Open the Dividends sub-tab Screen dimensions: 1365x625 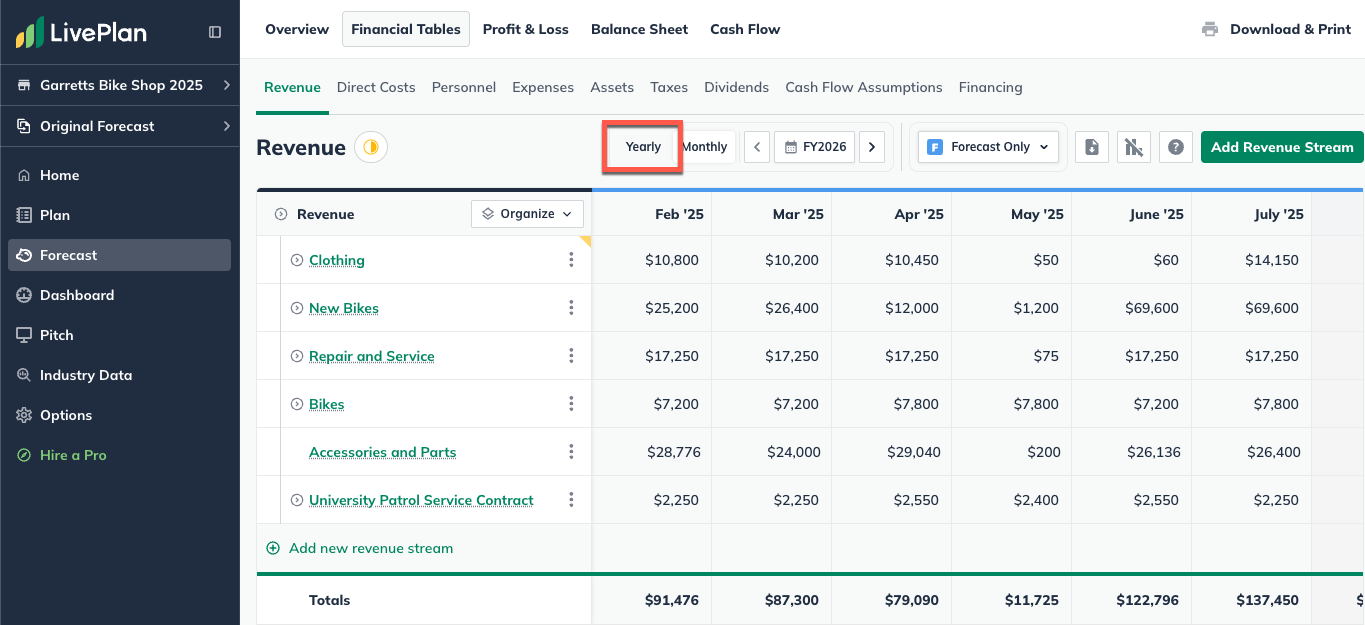click(x=736, y=87)
